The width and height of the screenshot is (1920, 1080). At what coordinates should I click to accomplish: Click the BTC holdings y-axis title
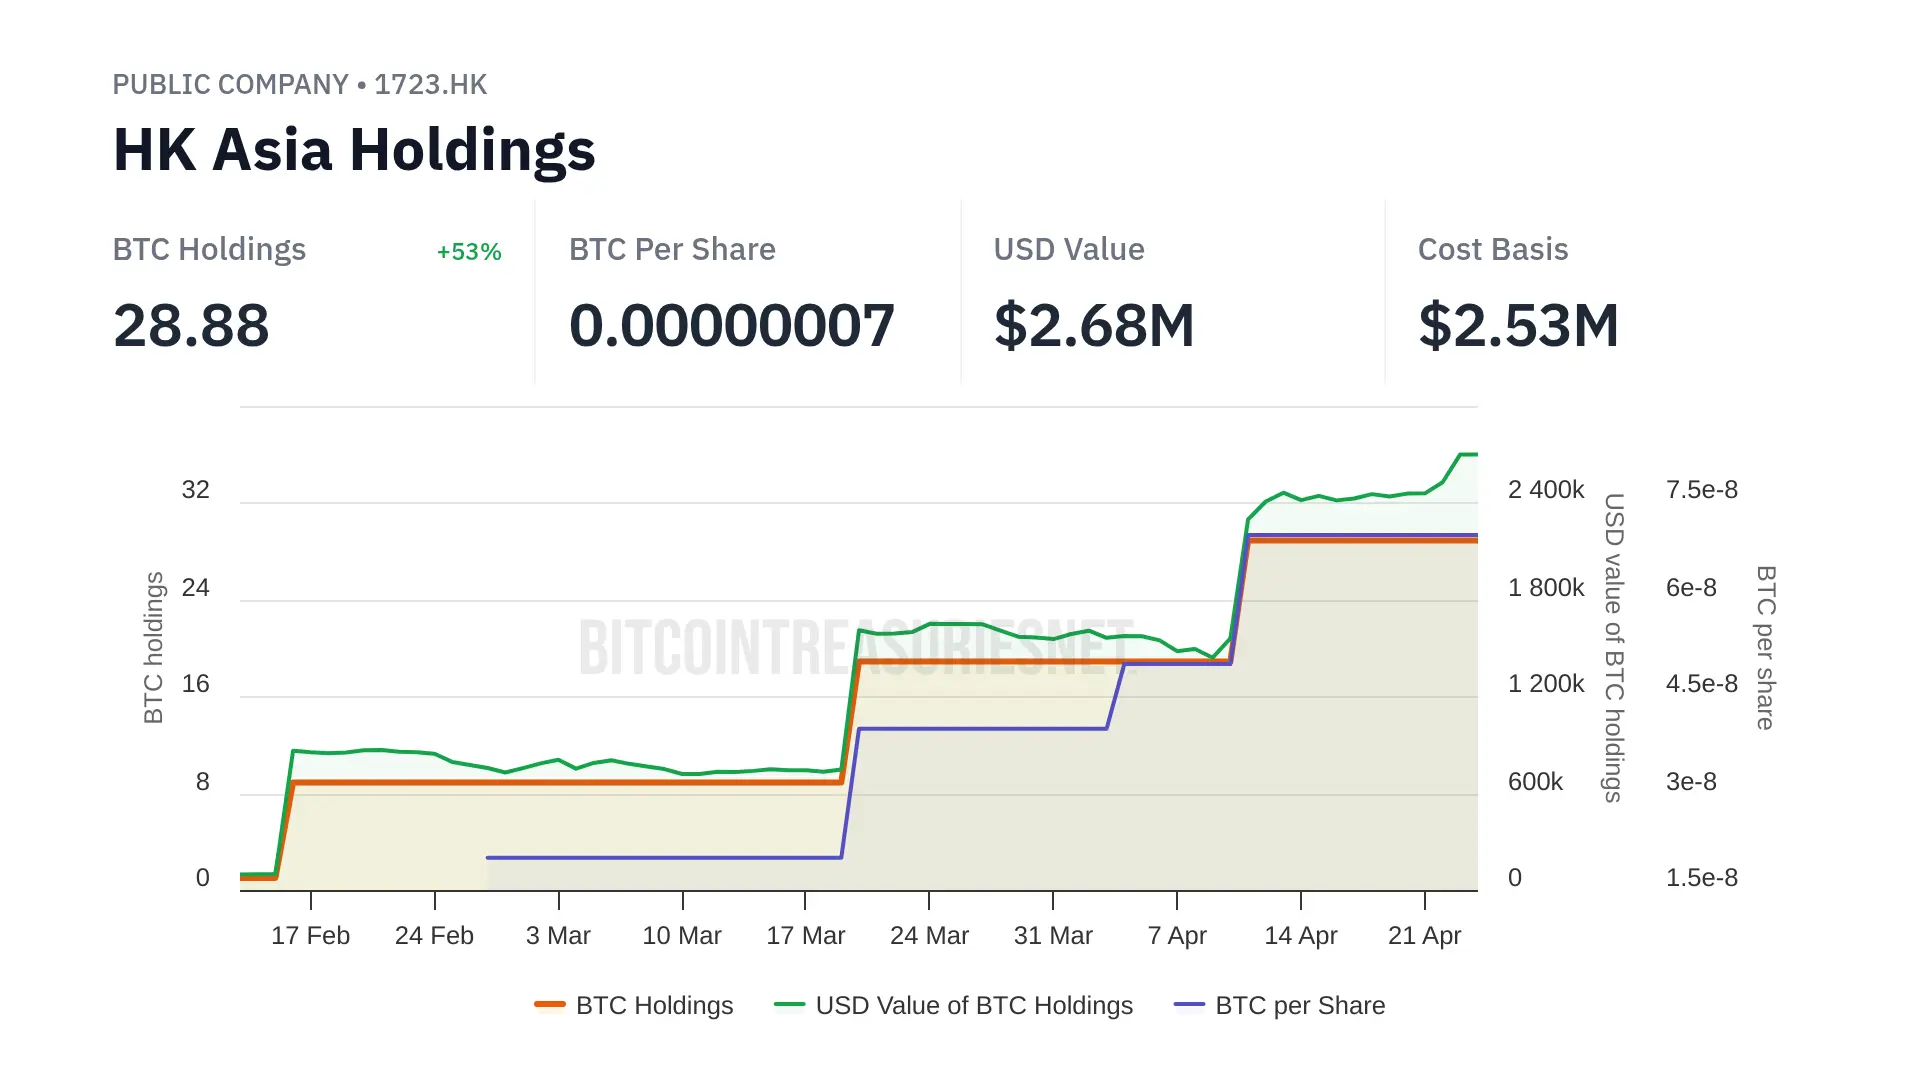pyautogui.click(x=153, y=647)
